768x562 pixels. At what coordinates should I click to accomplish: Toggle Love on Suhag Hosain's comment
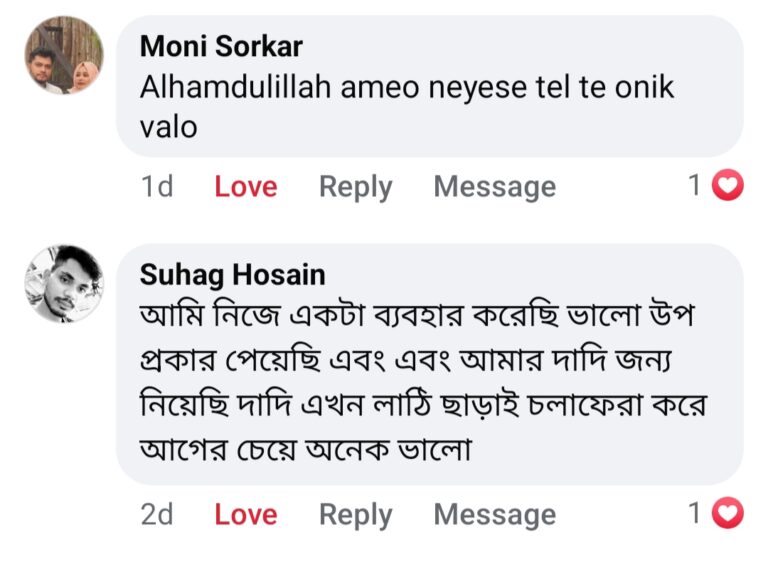click(x=245, y=514)
